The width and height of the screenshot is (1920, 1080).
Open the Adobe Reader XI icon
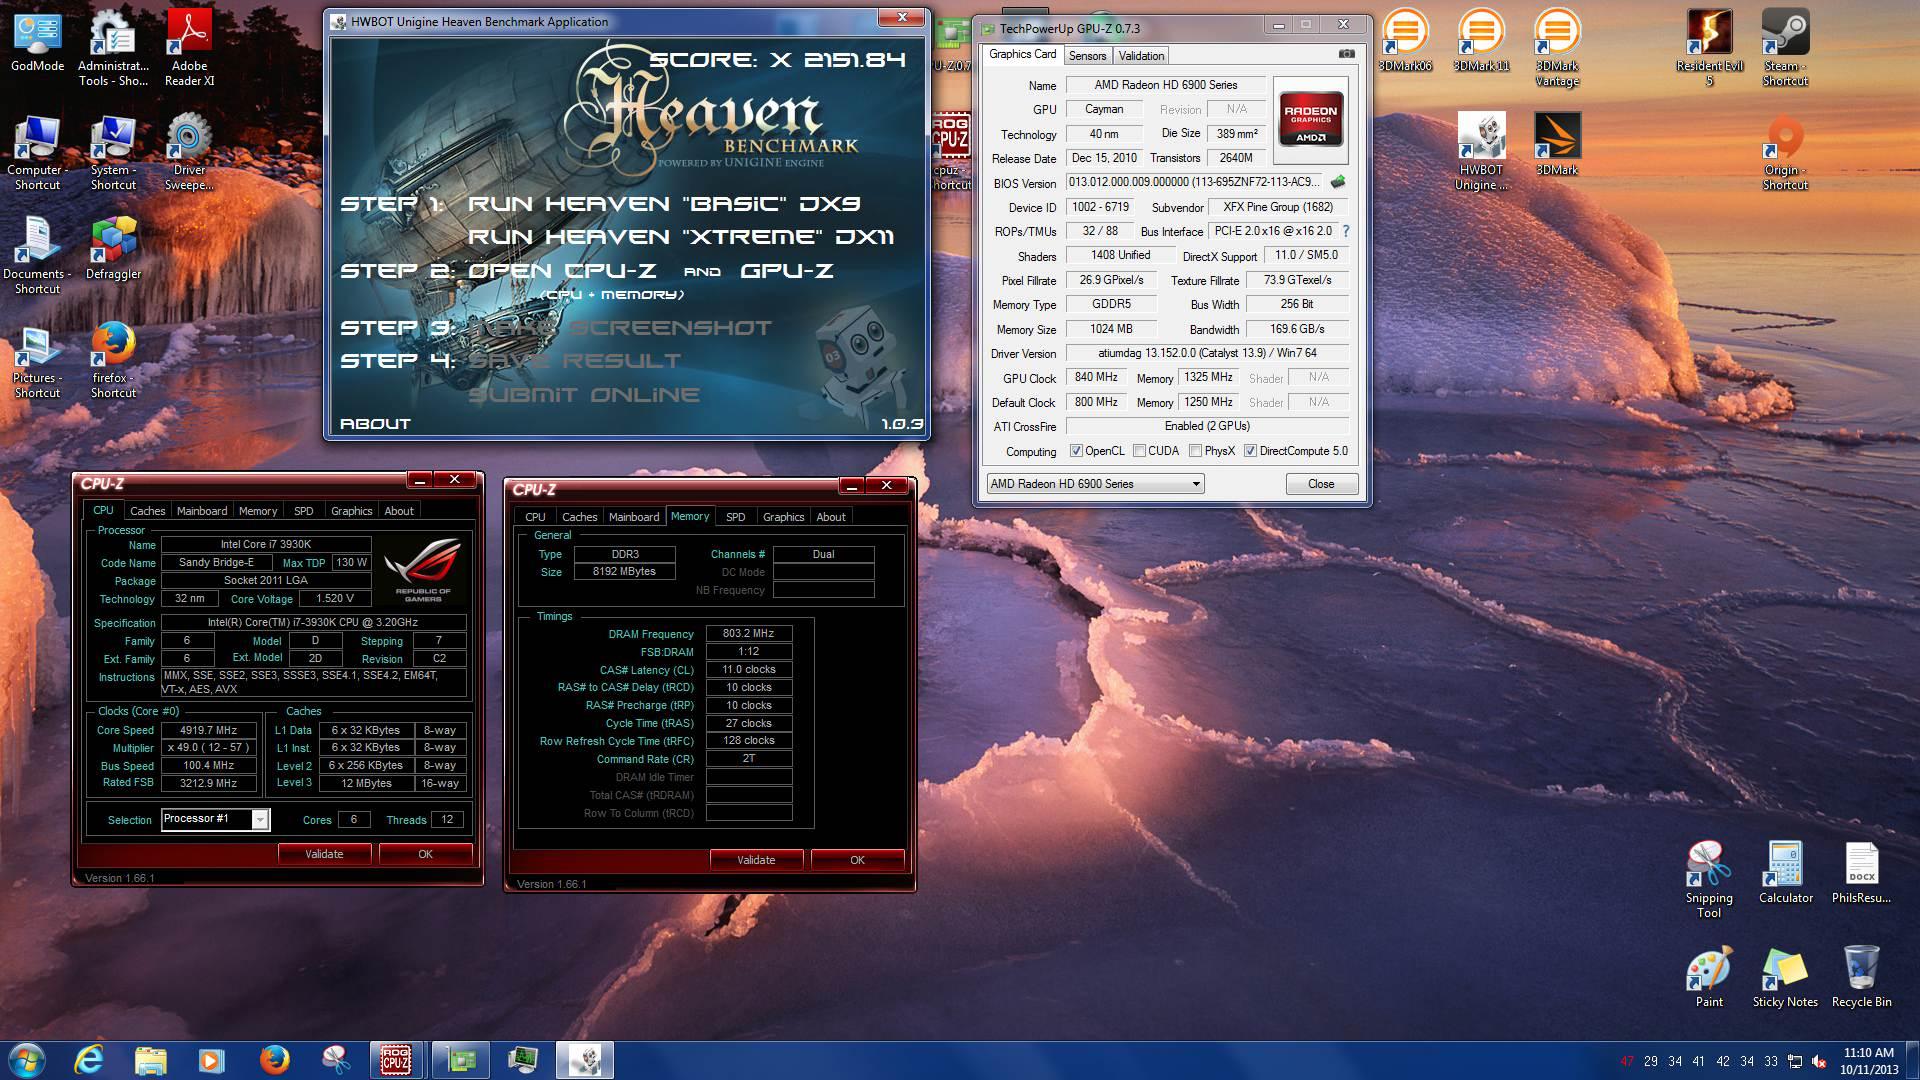click(189, 48)
